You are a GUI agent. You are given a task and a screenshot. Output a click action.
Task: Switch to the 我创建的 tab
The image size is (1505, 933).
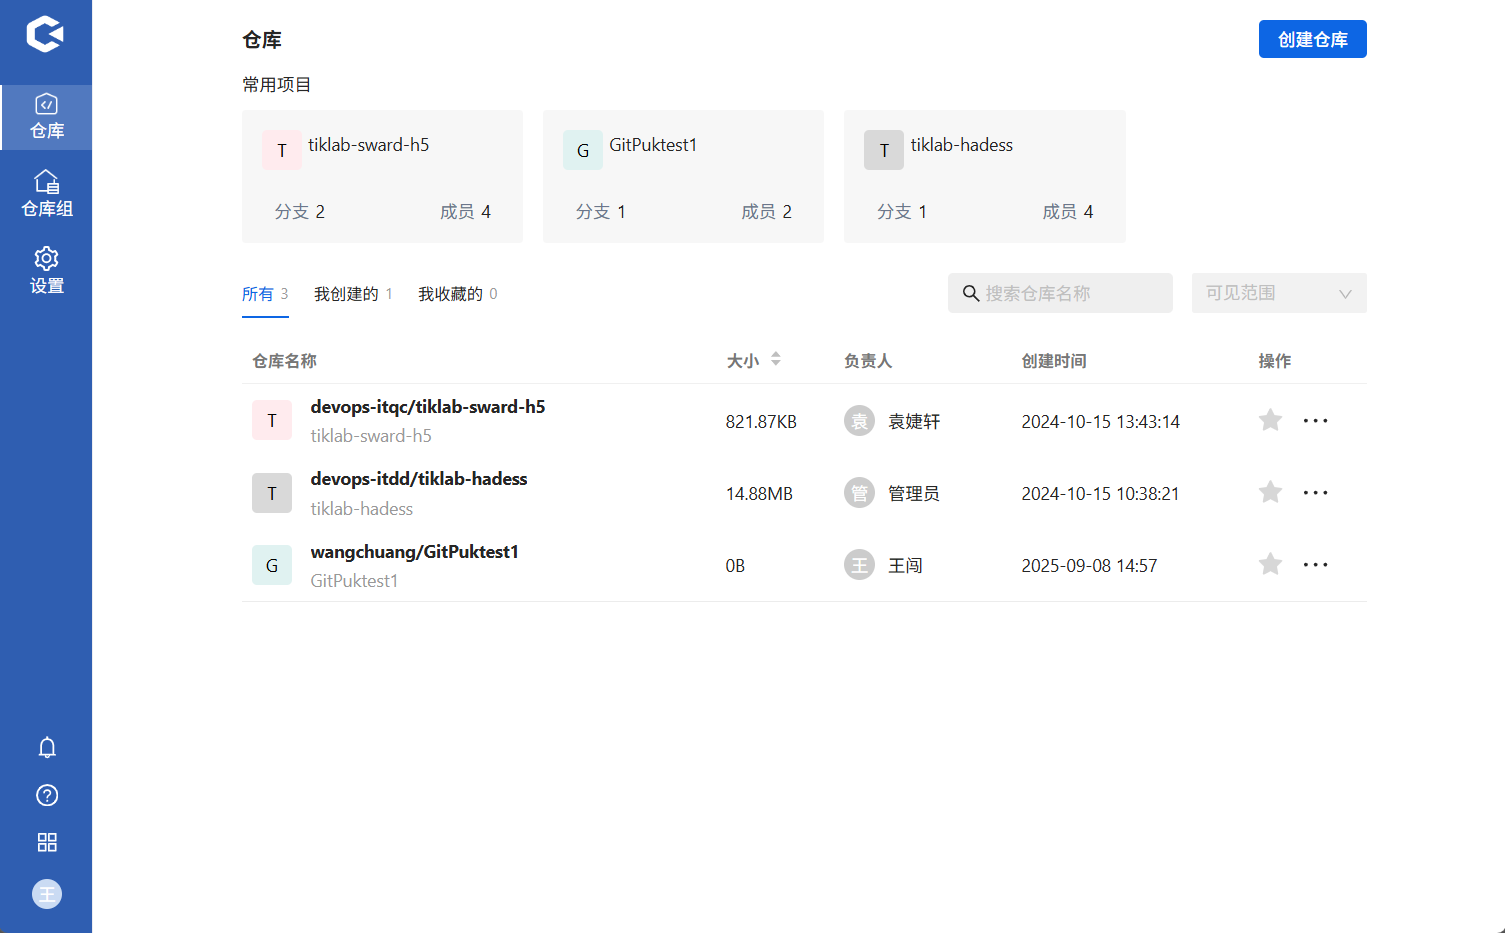coord(353,294)
